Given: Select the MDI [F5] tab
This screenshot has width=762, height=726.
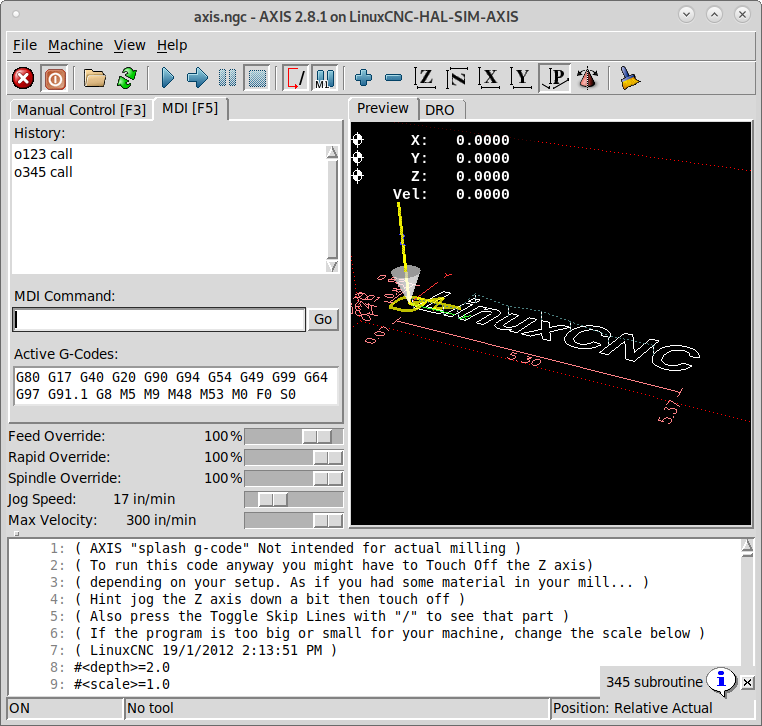Looking at the screenshot, I should (190, 108).
